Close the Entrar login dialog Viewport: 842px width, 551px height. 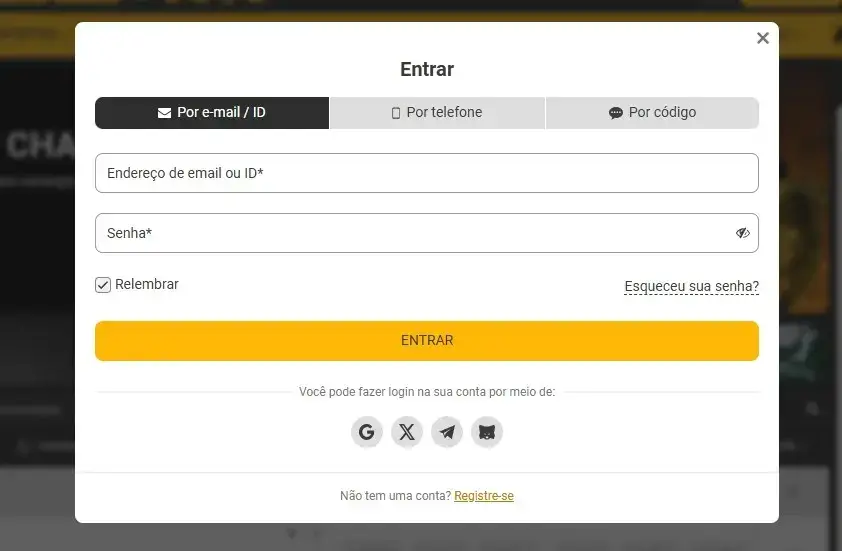coord(763,38)
